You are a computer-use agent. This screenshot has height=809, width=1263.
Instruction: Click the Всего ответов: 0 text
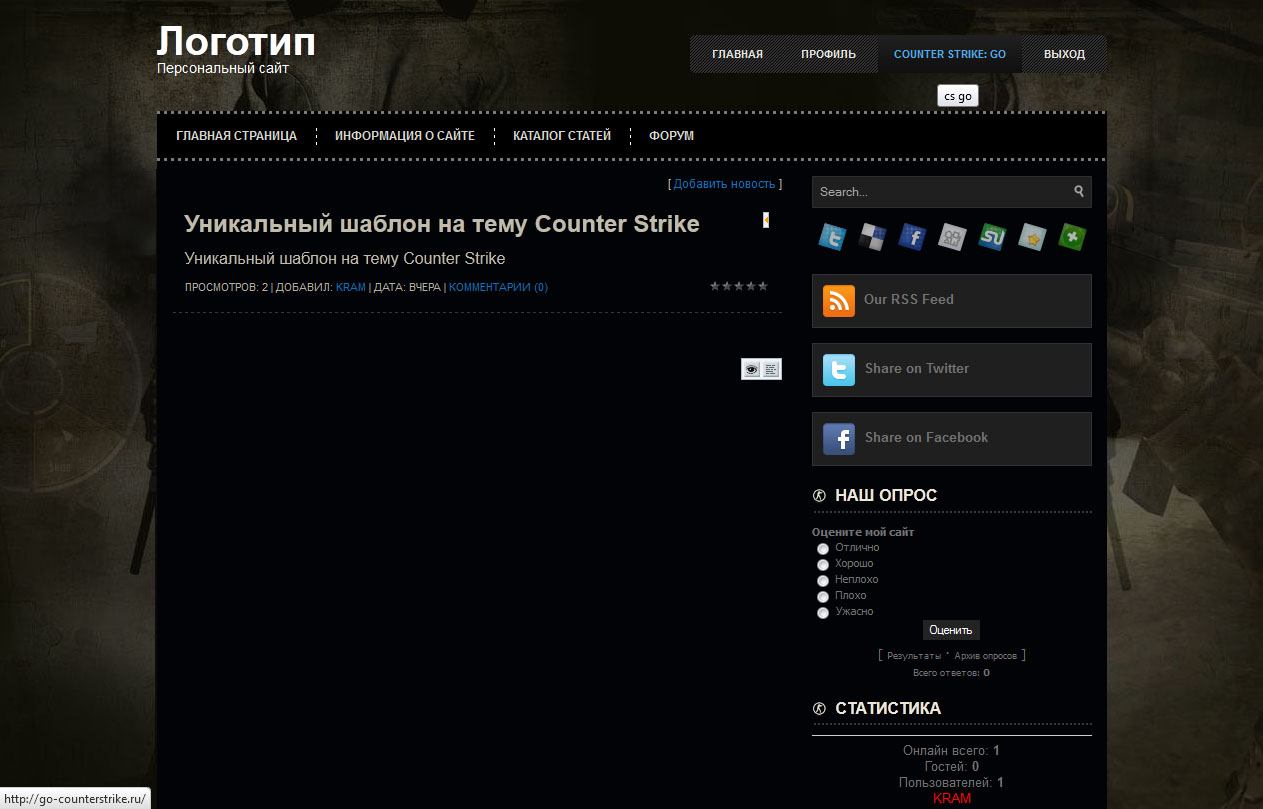[x=952, y=673]
